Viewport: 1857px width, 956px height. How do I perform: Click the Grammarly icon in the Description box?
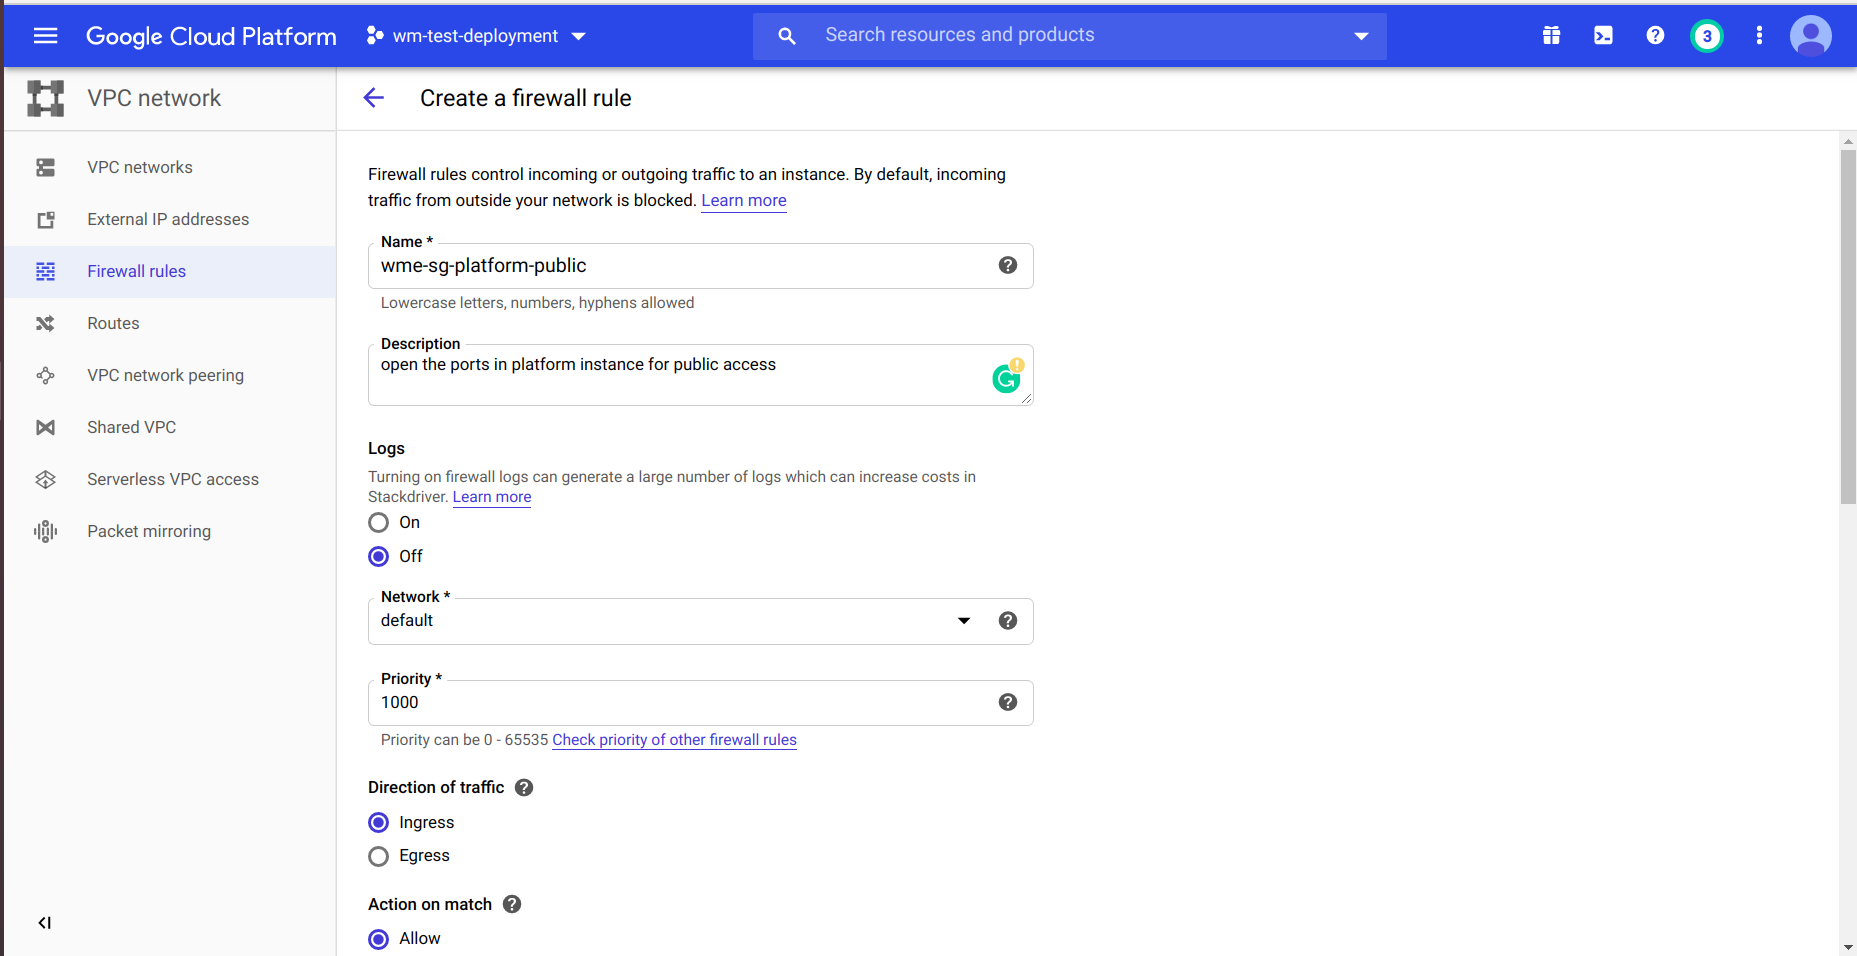point(1007,378)
